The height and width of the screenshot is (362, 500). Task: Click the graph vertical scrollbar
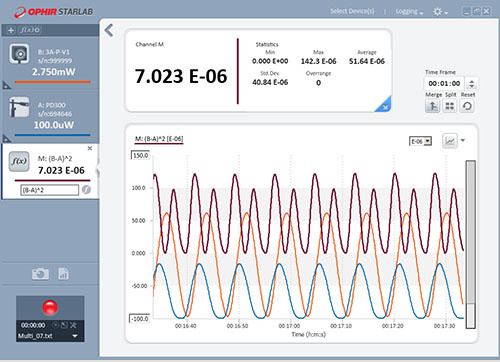click(x=470, y=244)
